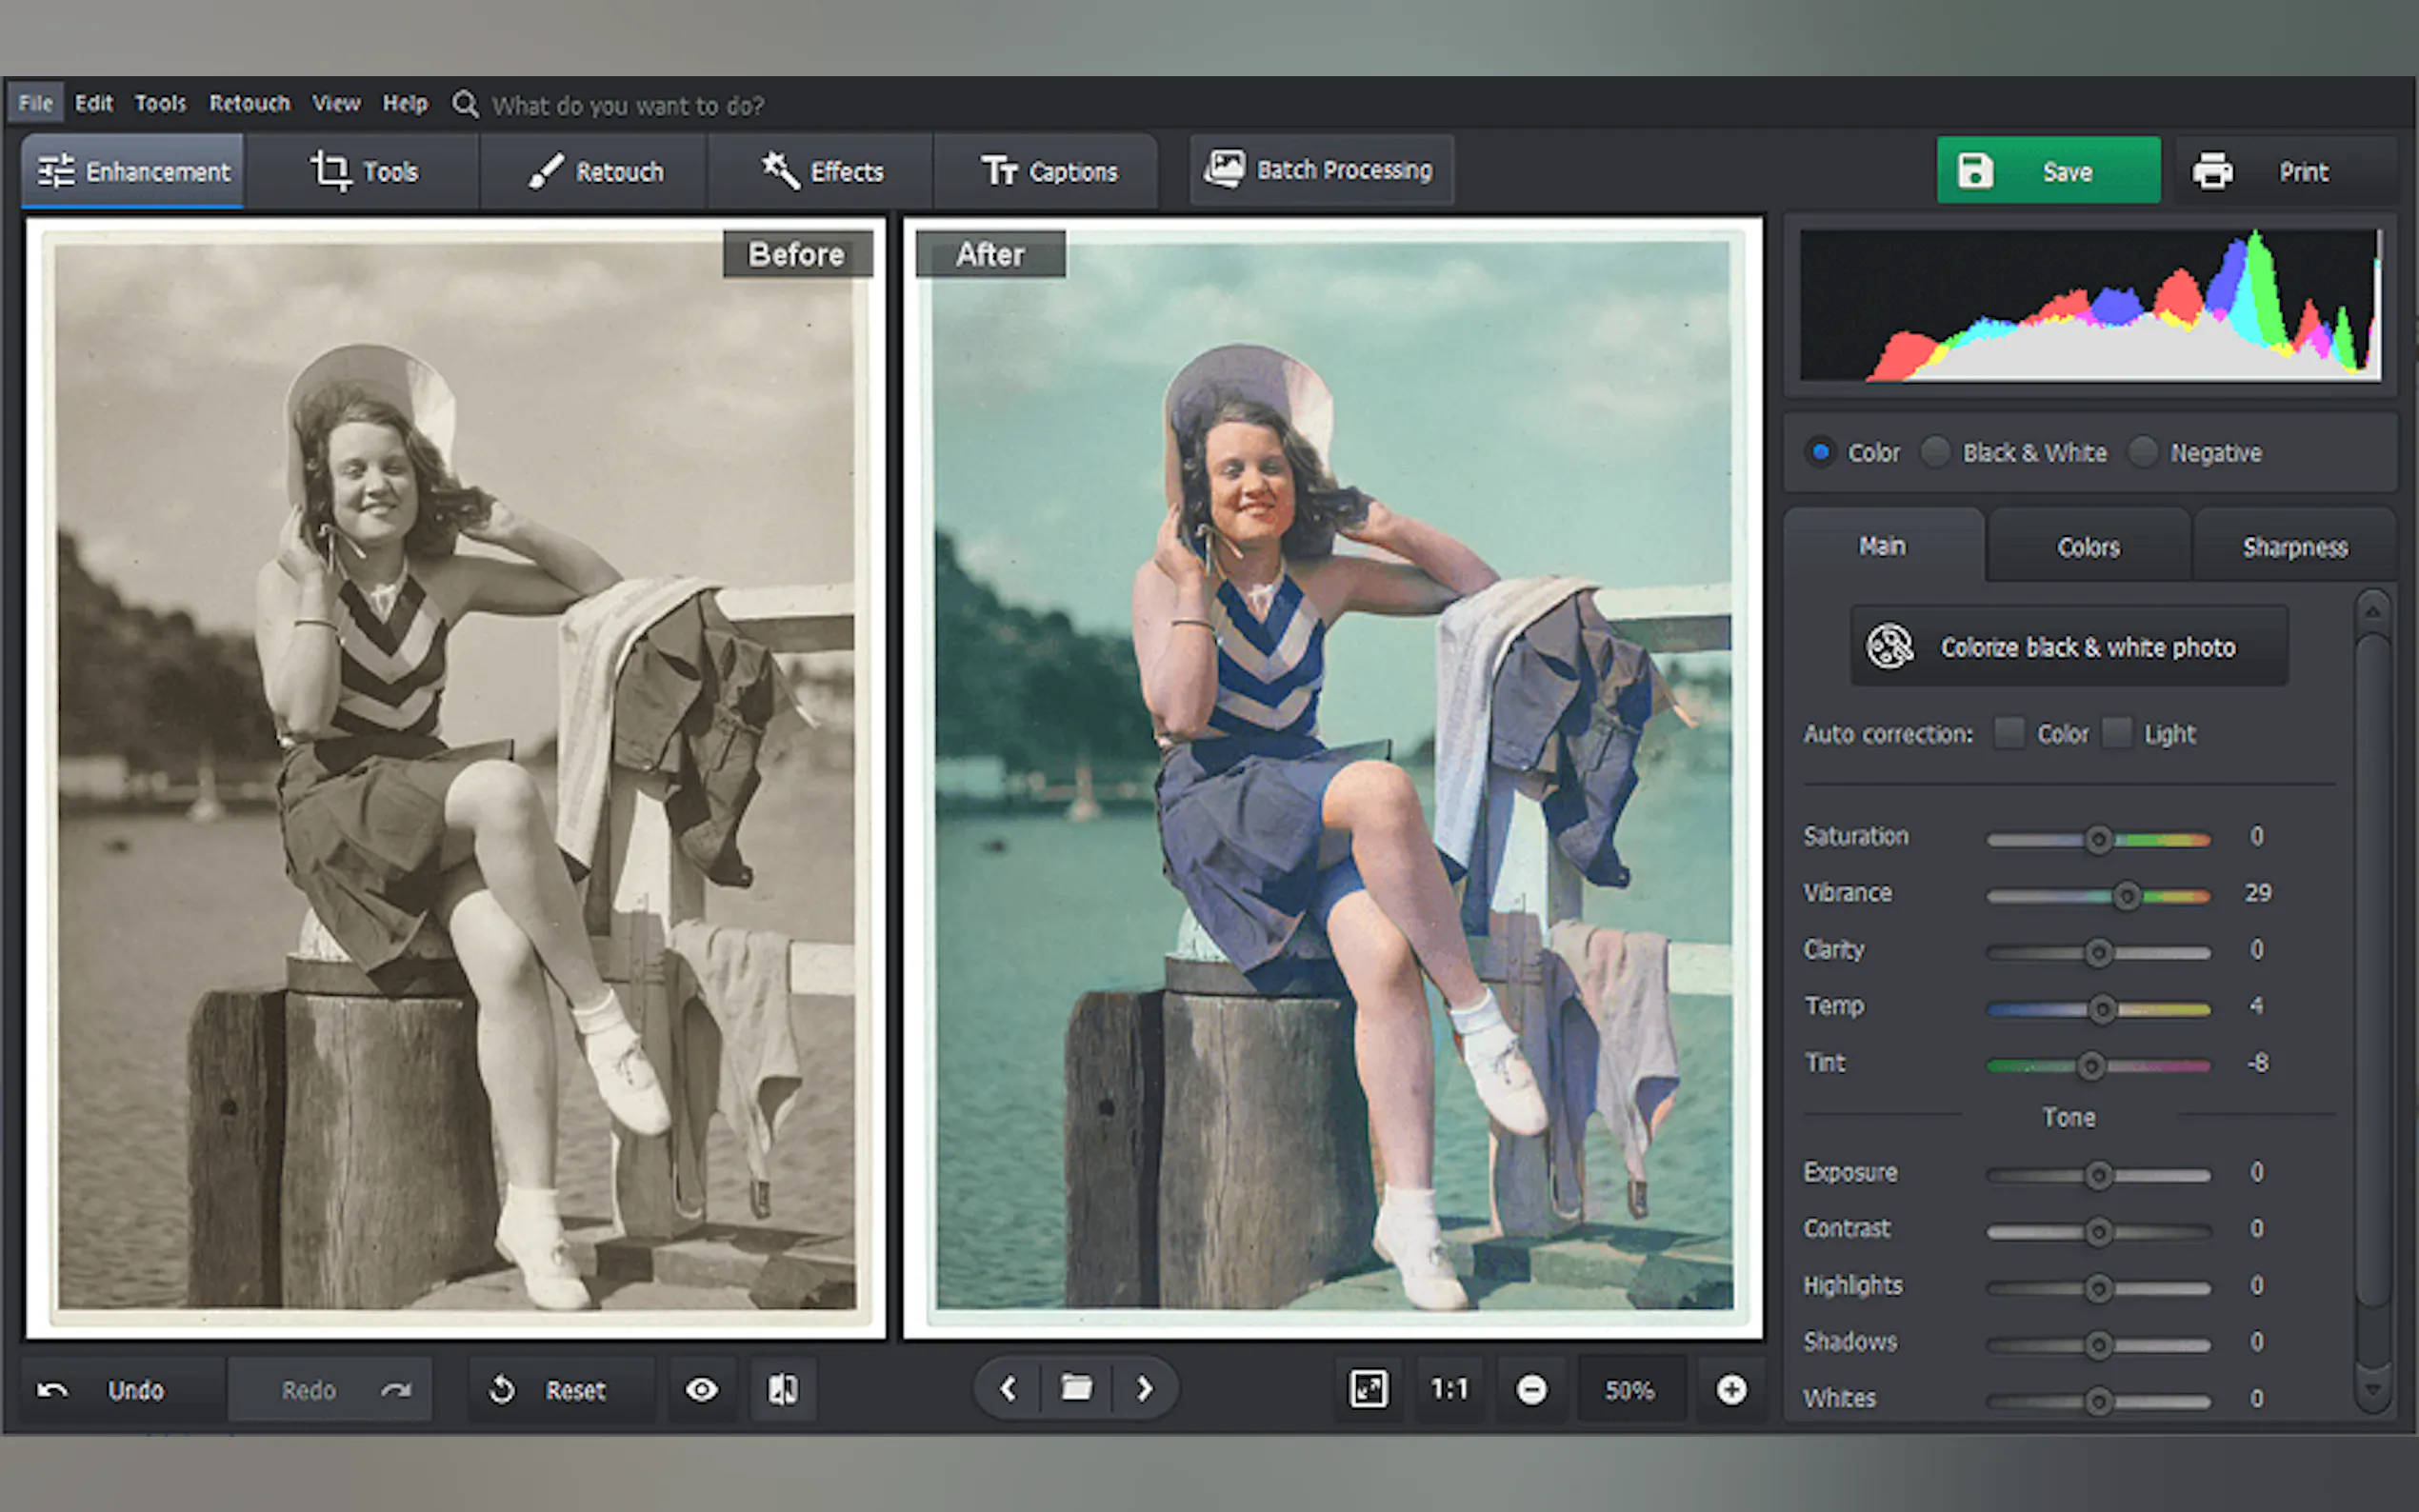Click the settings panel scroll down arrow
The image size is (2419, 1512).
click(2373, 1390)
